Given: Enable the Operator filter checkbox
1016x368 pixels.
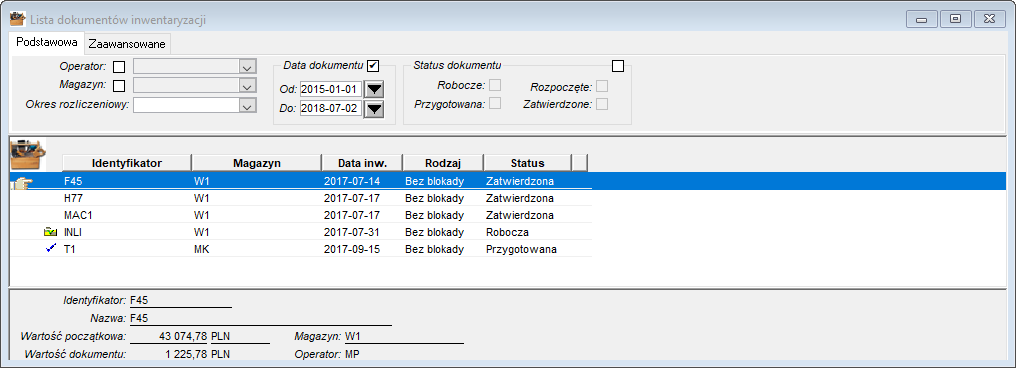Looking at the screenshot, I should [119, 67].
